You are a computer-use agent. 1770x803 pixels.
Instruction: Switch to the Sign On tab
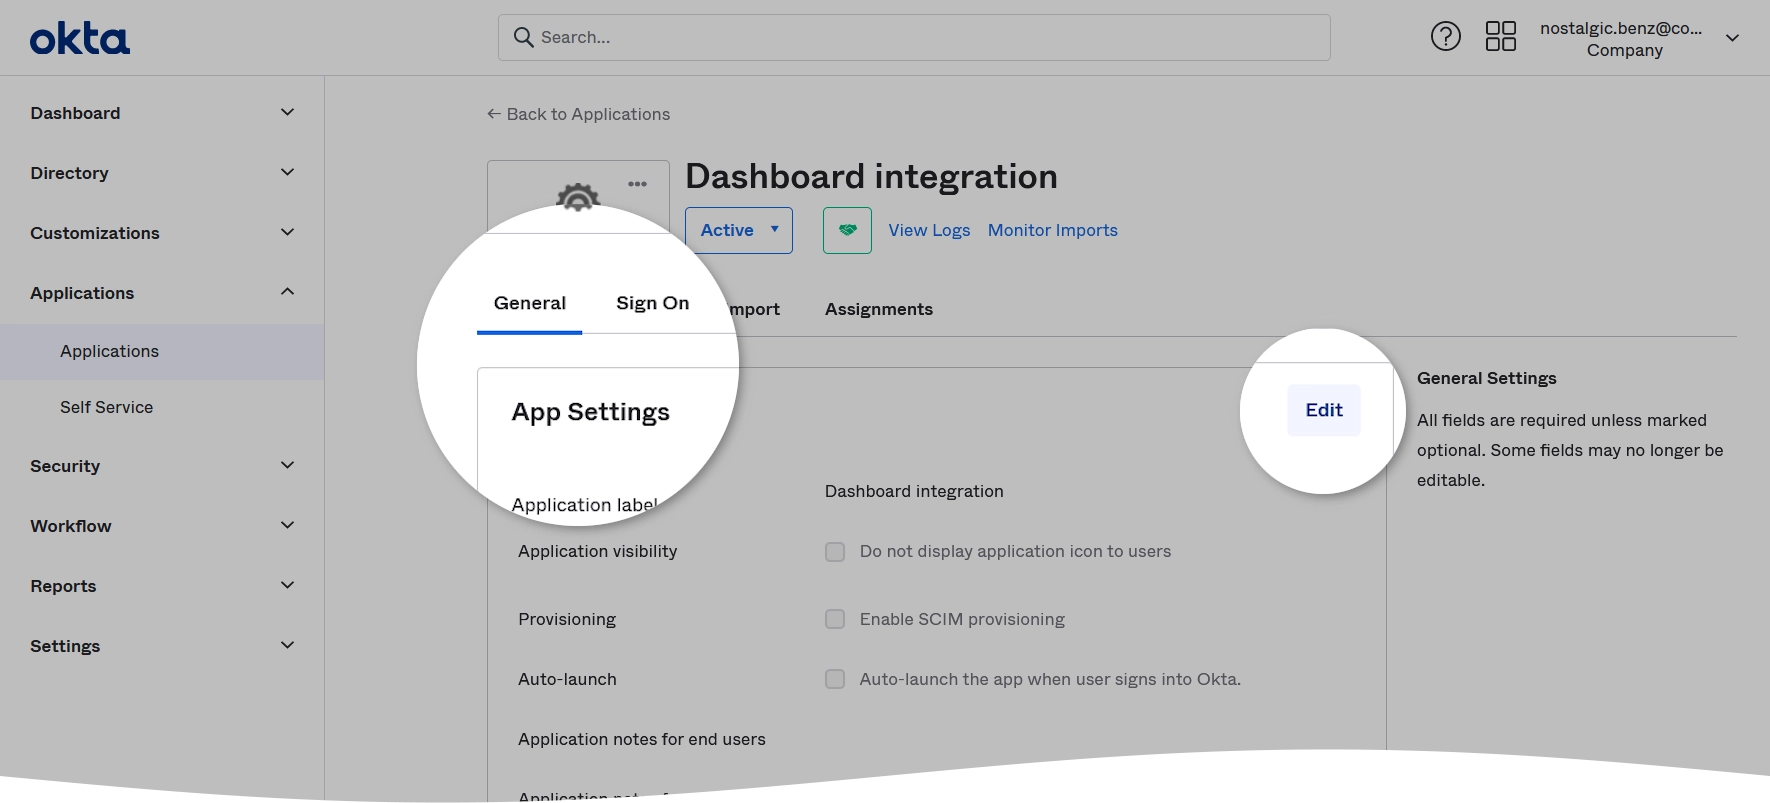point(652,303)
